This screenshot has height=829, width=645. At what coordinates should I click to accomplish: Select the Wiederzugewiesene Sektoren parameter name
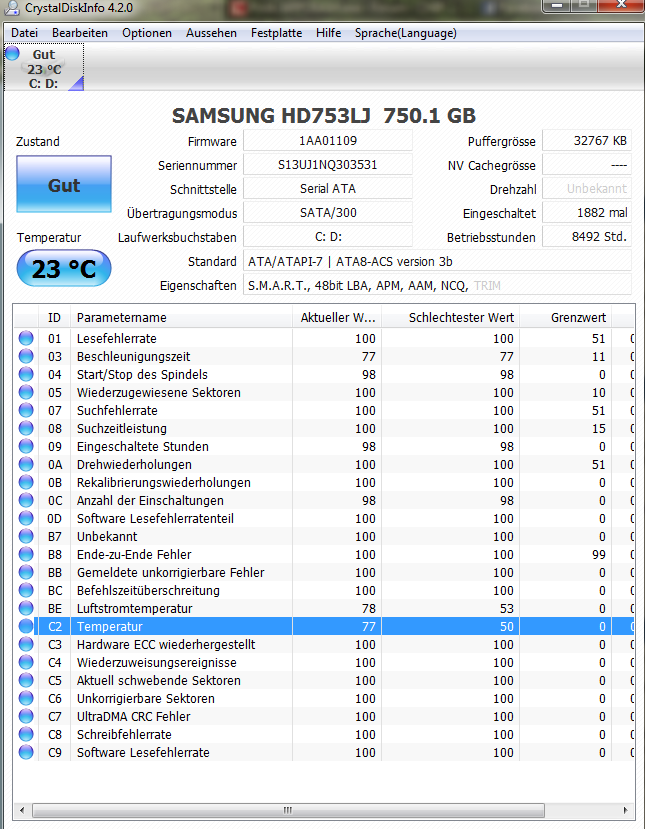click(x=159, y=393)
